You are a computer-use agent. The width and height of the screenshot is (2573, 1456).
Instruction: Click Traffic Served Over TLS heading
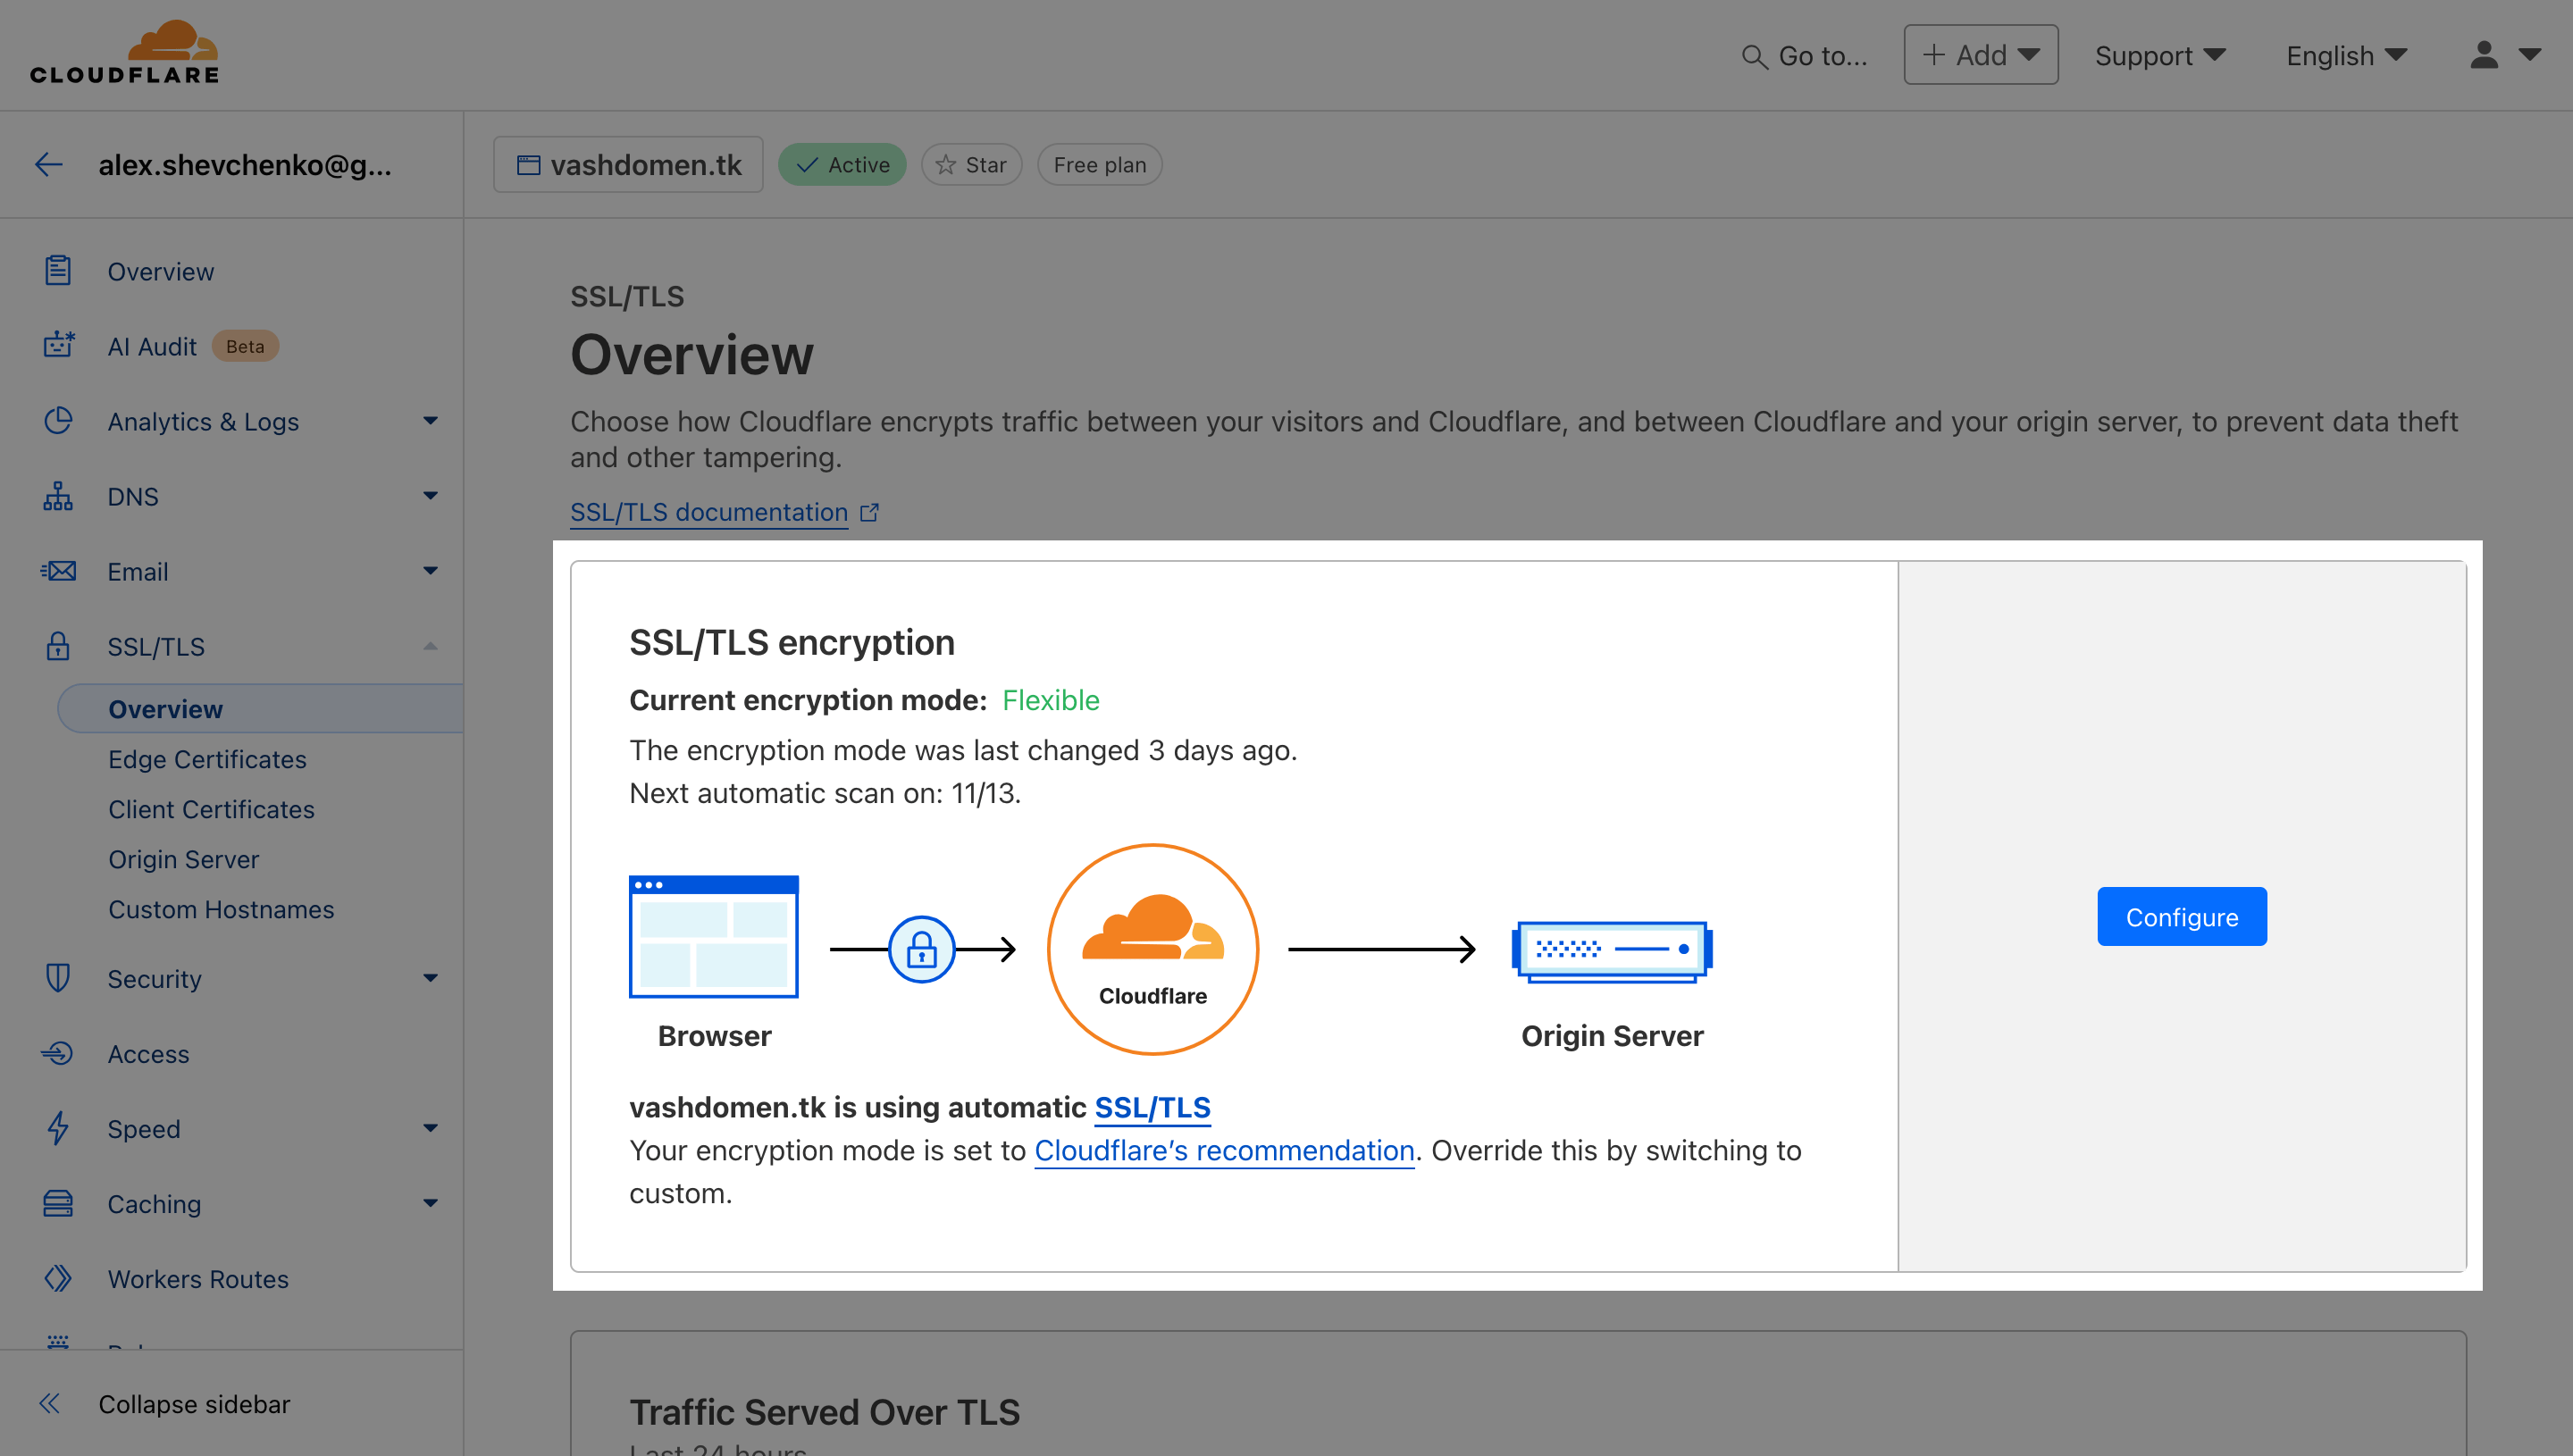824,1411
